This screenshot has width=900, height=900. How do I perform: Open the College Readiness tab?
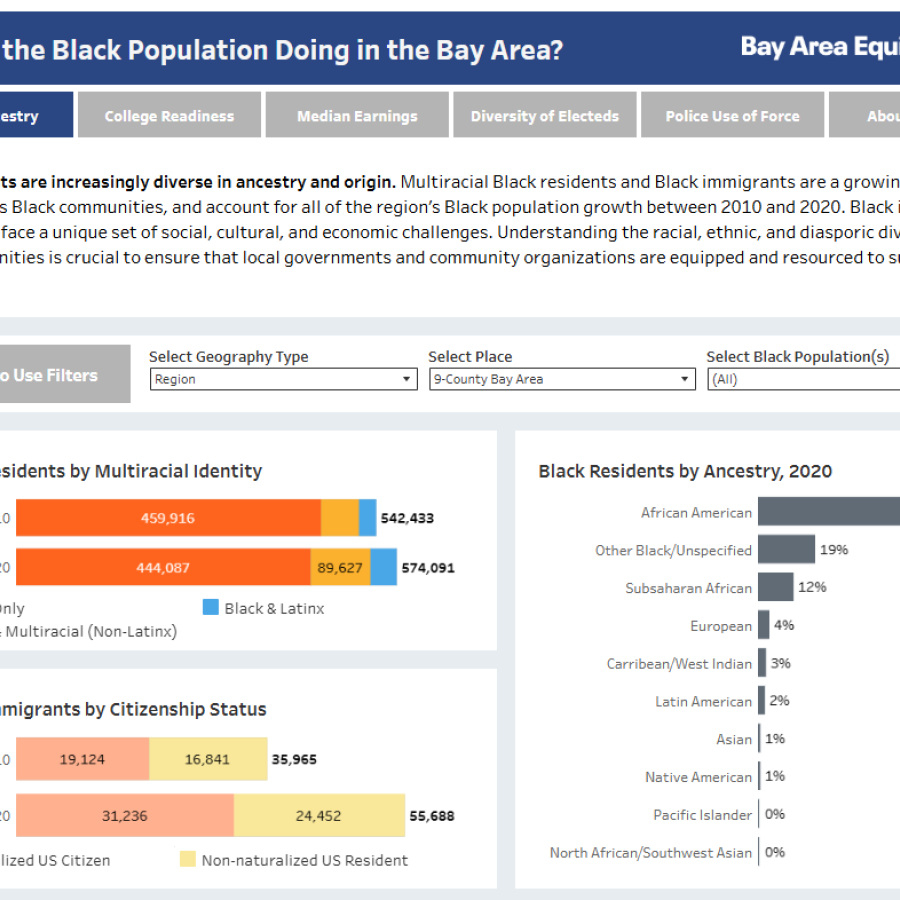[x=169, y=116]
